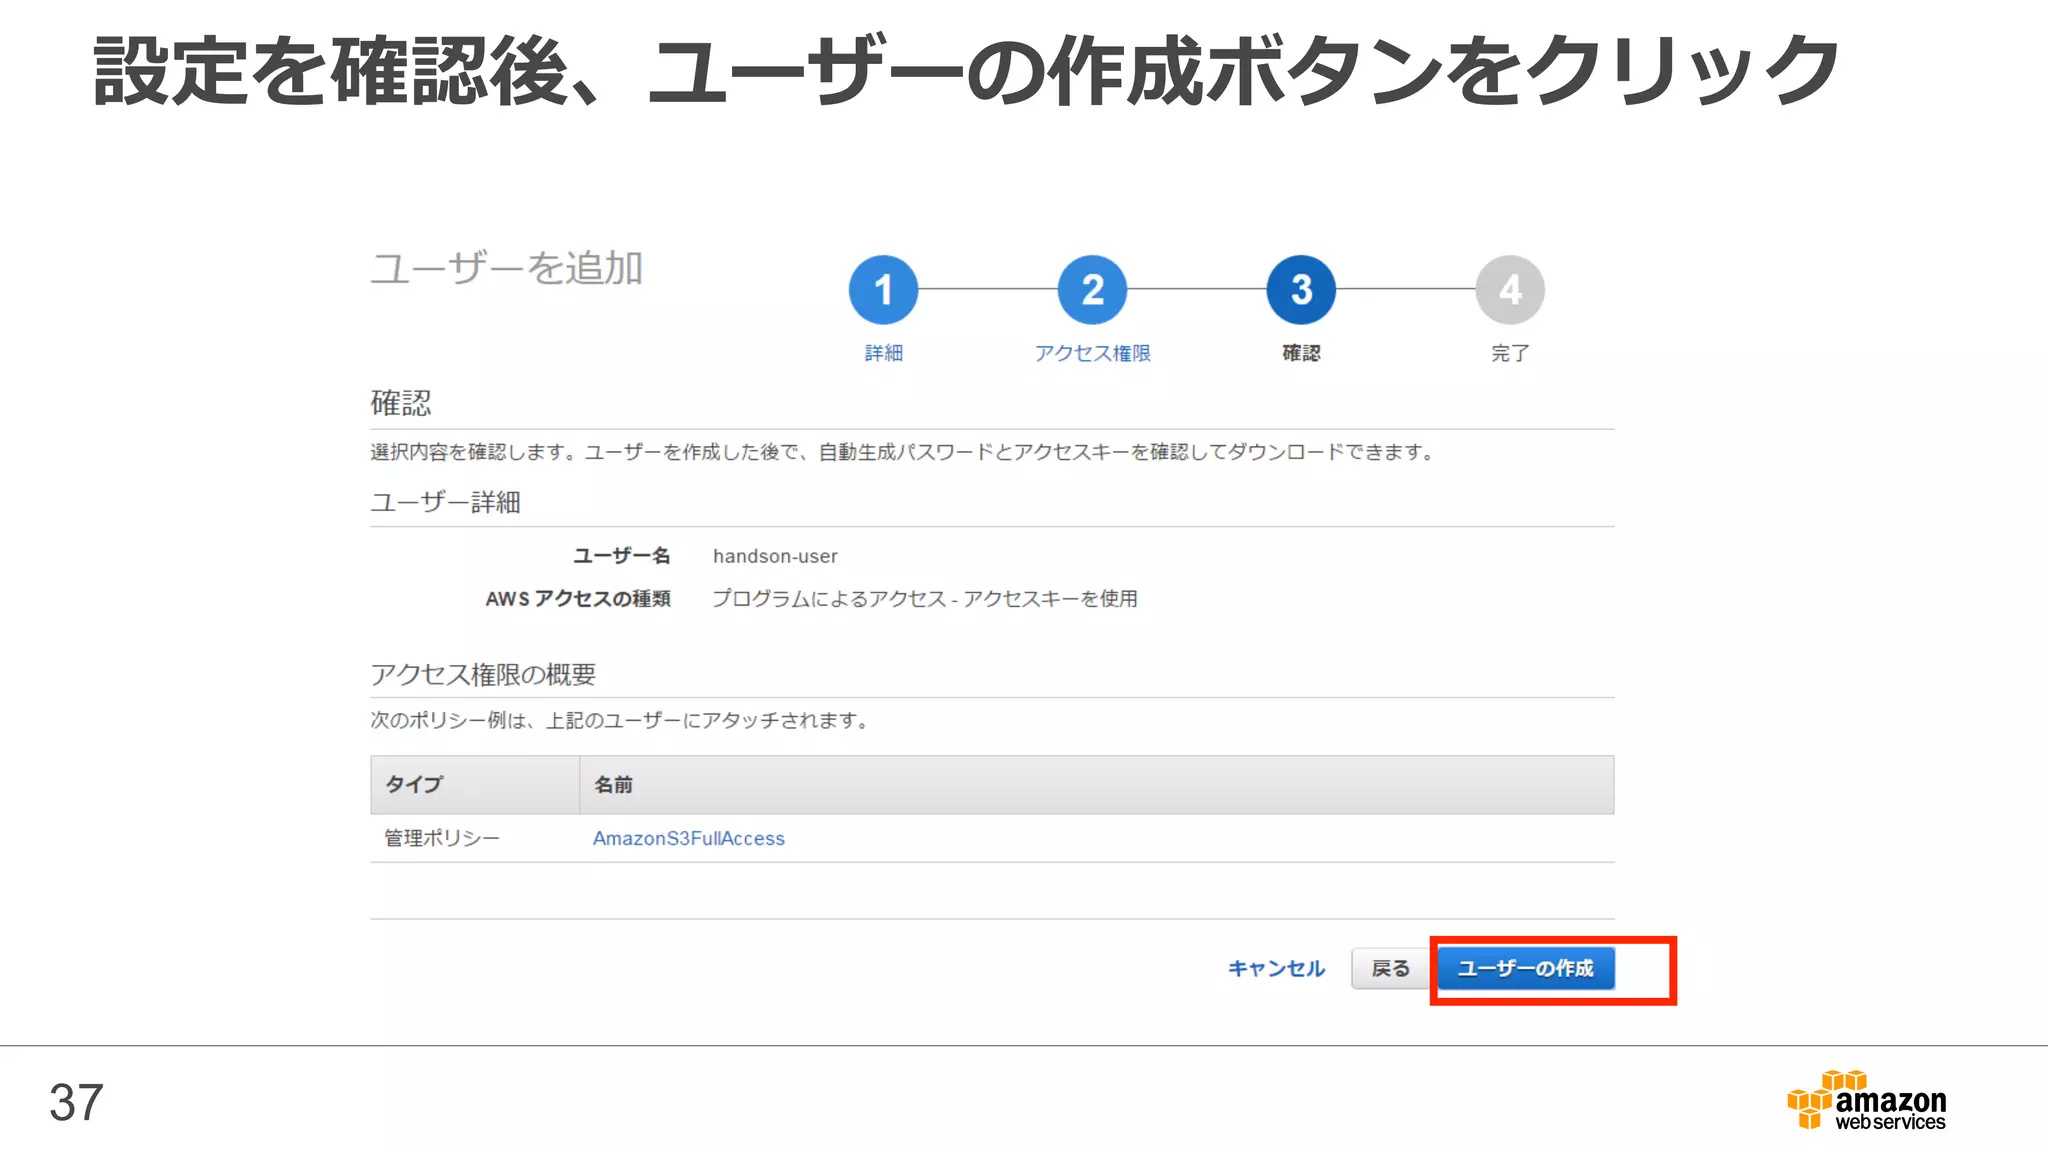Click the AWS アクセスの種類 label

(x=578, y=598)
